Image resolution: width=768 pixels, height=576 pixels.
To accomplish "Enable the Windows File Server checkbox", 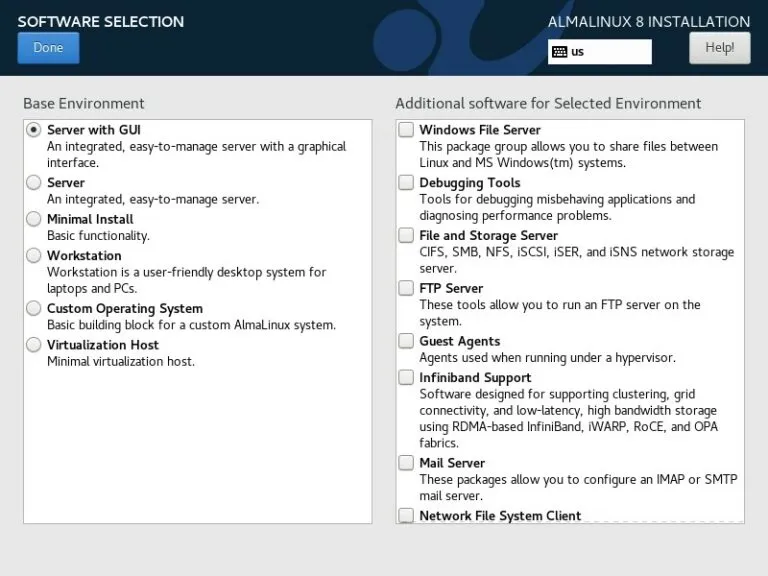I will 406,130.
